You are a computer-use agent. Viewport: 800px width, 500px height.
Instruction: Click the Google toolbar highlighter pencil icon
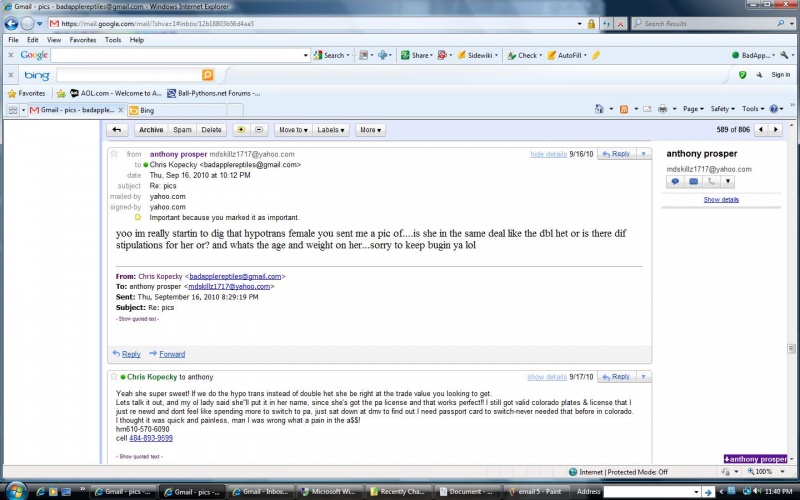click(596, 55)
